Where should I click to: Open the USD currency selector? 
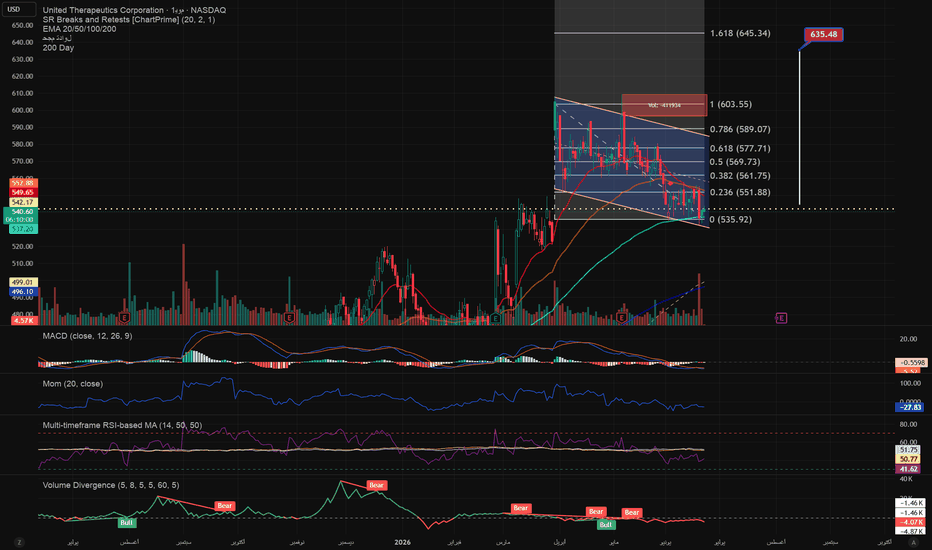(14, 10)
